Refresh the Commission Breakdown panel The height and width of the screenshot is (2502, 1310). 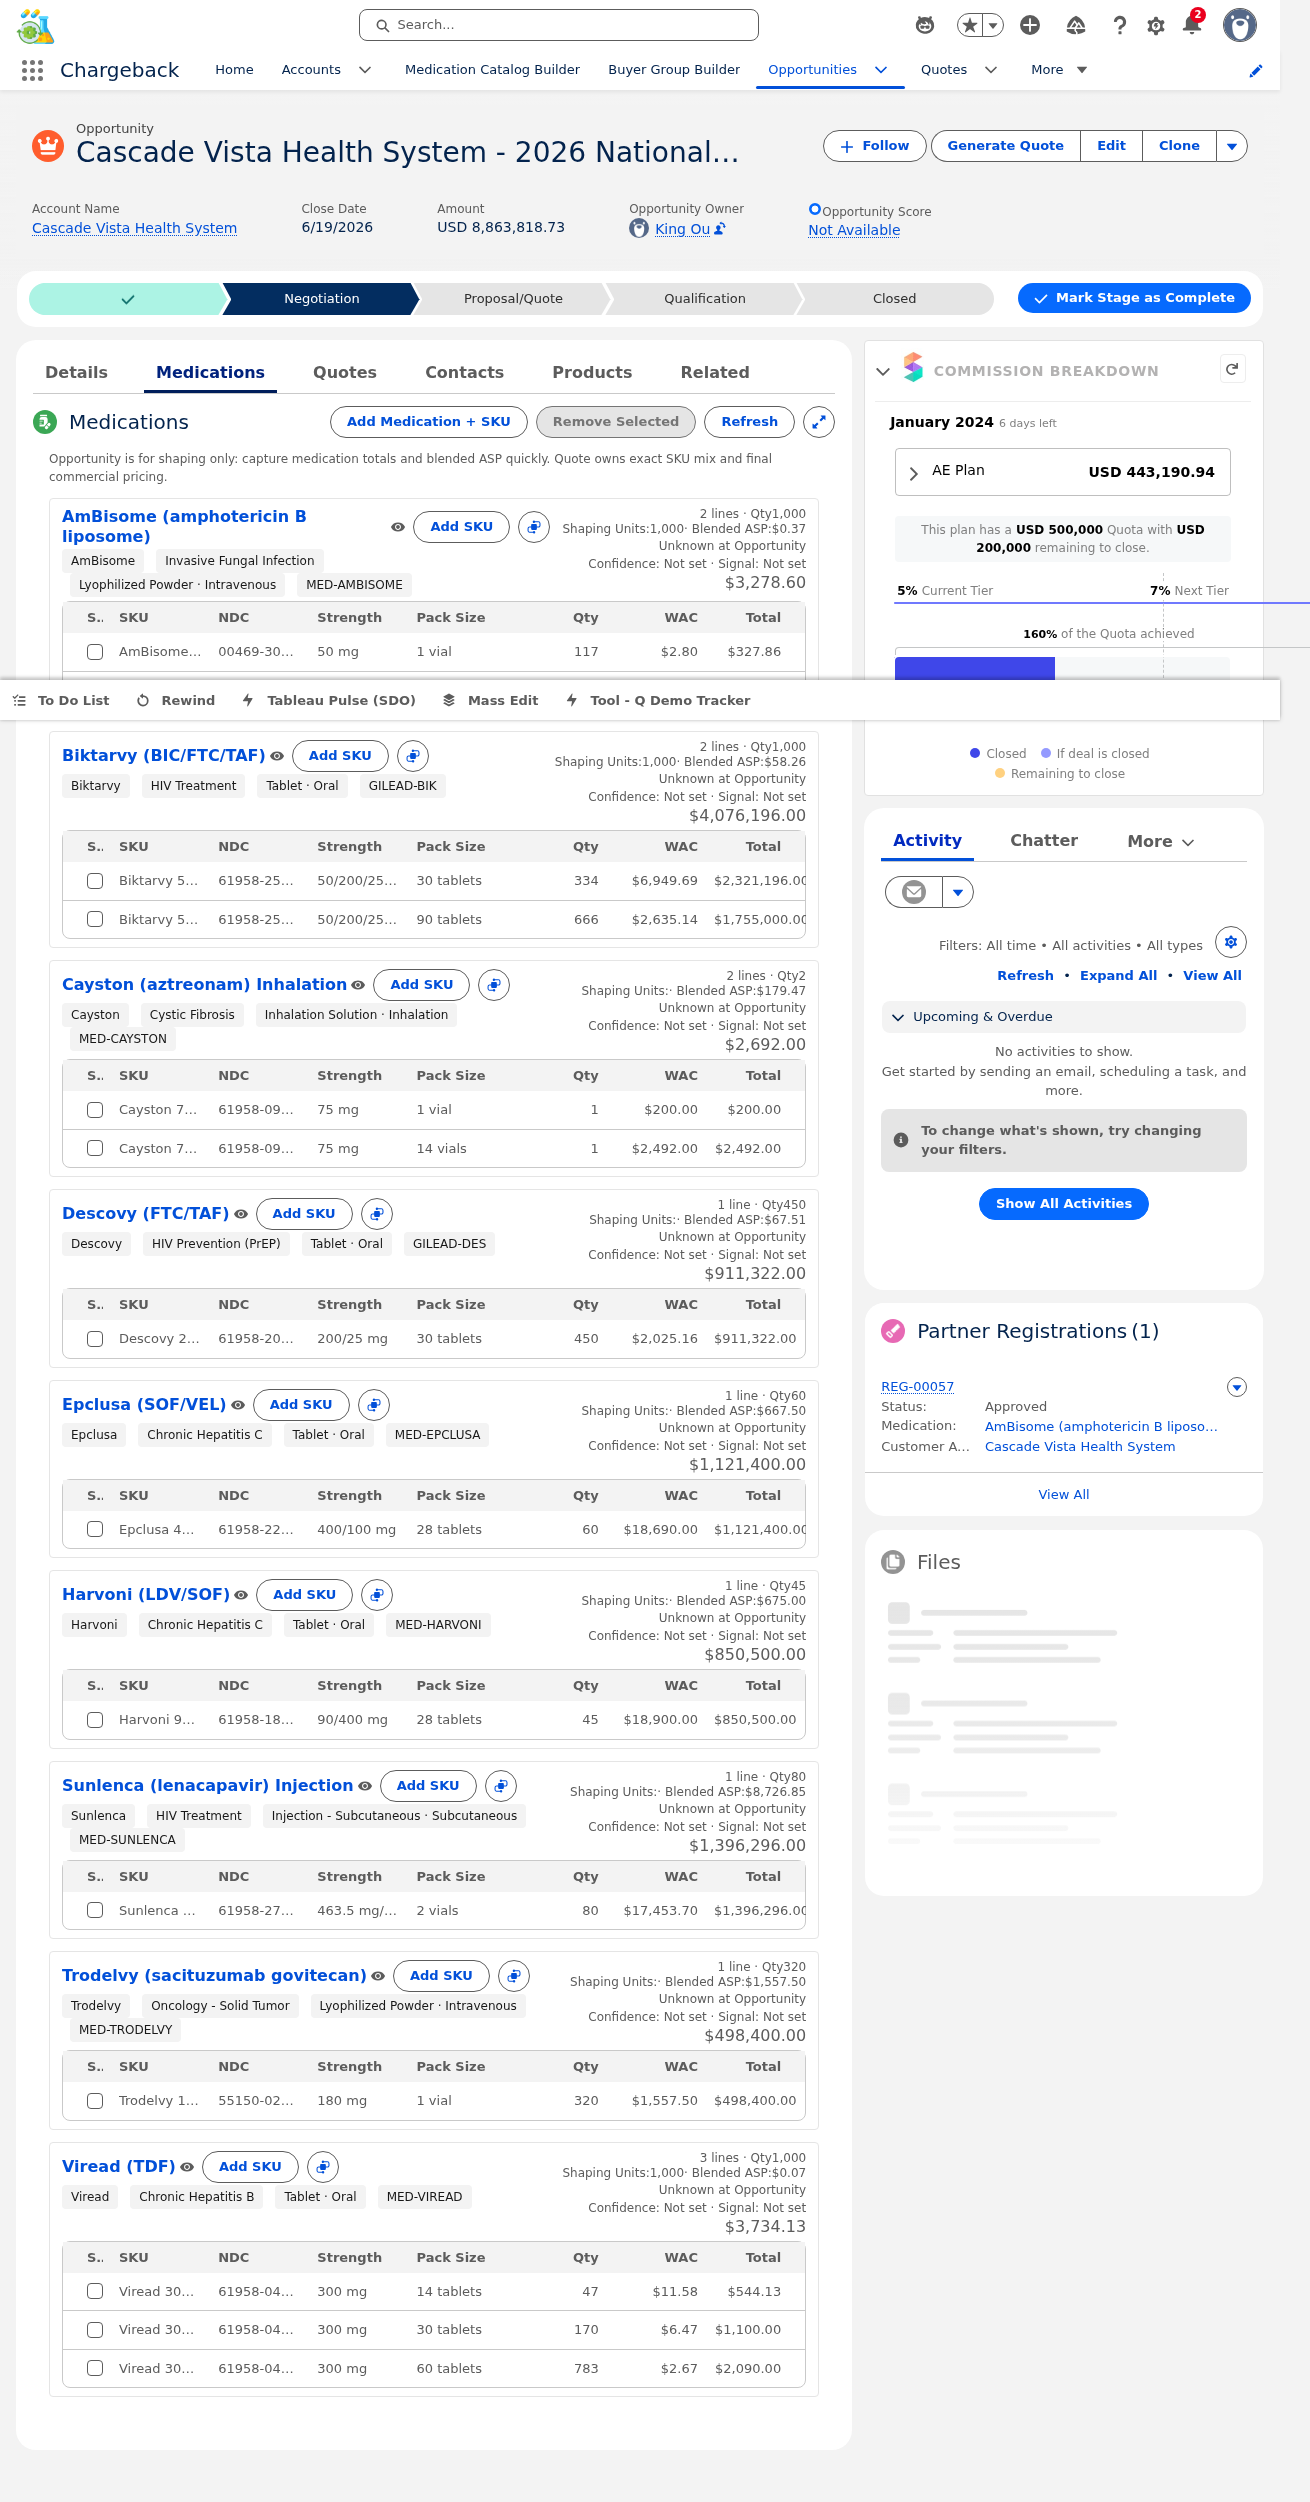[1232, 369]
